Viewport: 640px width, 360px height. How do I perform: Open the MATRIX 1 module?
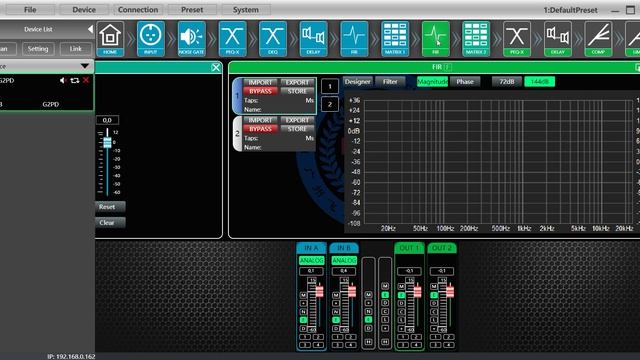395,39
